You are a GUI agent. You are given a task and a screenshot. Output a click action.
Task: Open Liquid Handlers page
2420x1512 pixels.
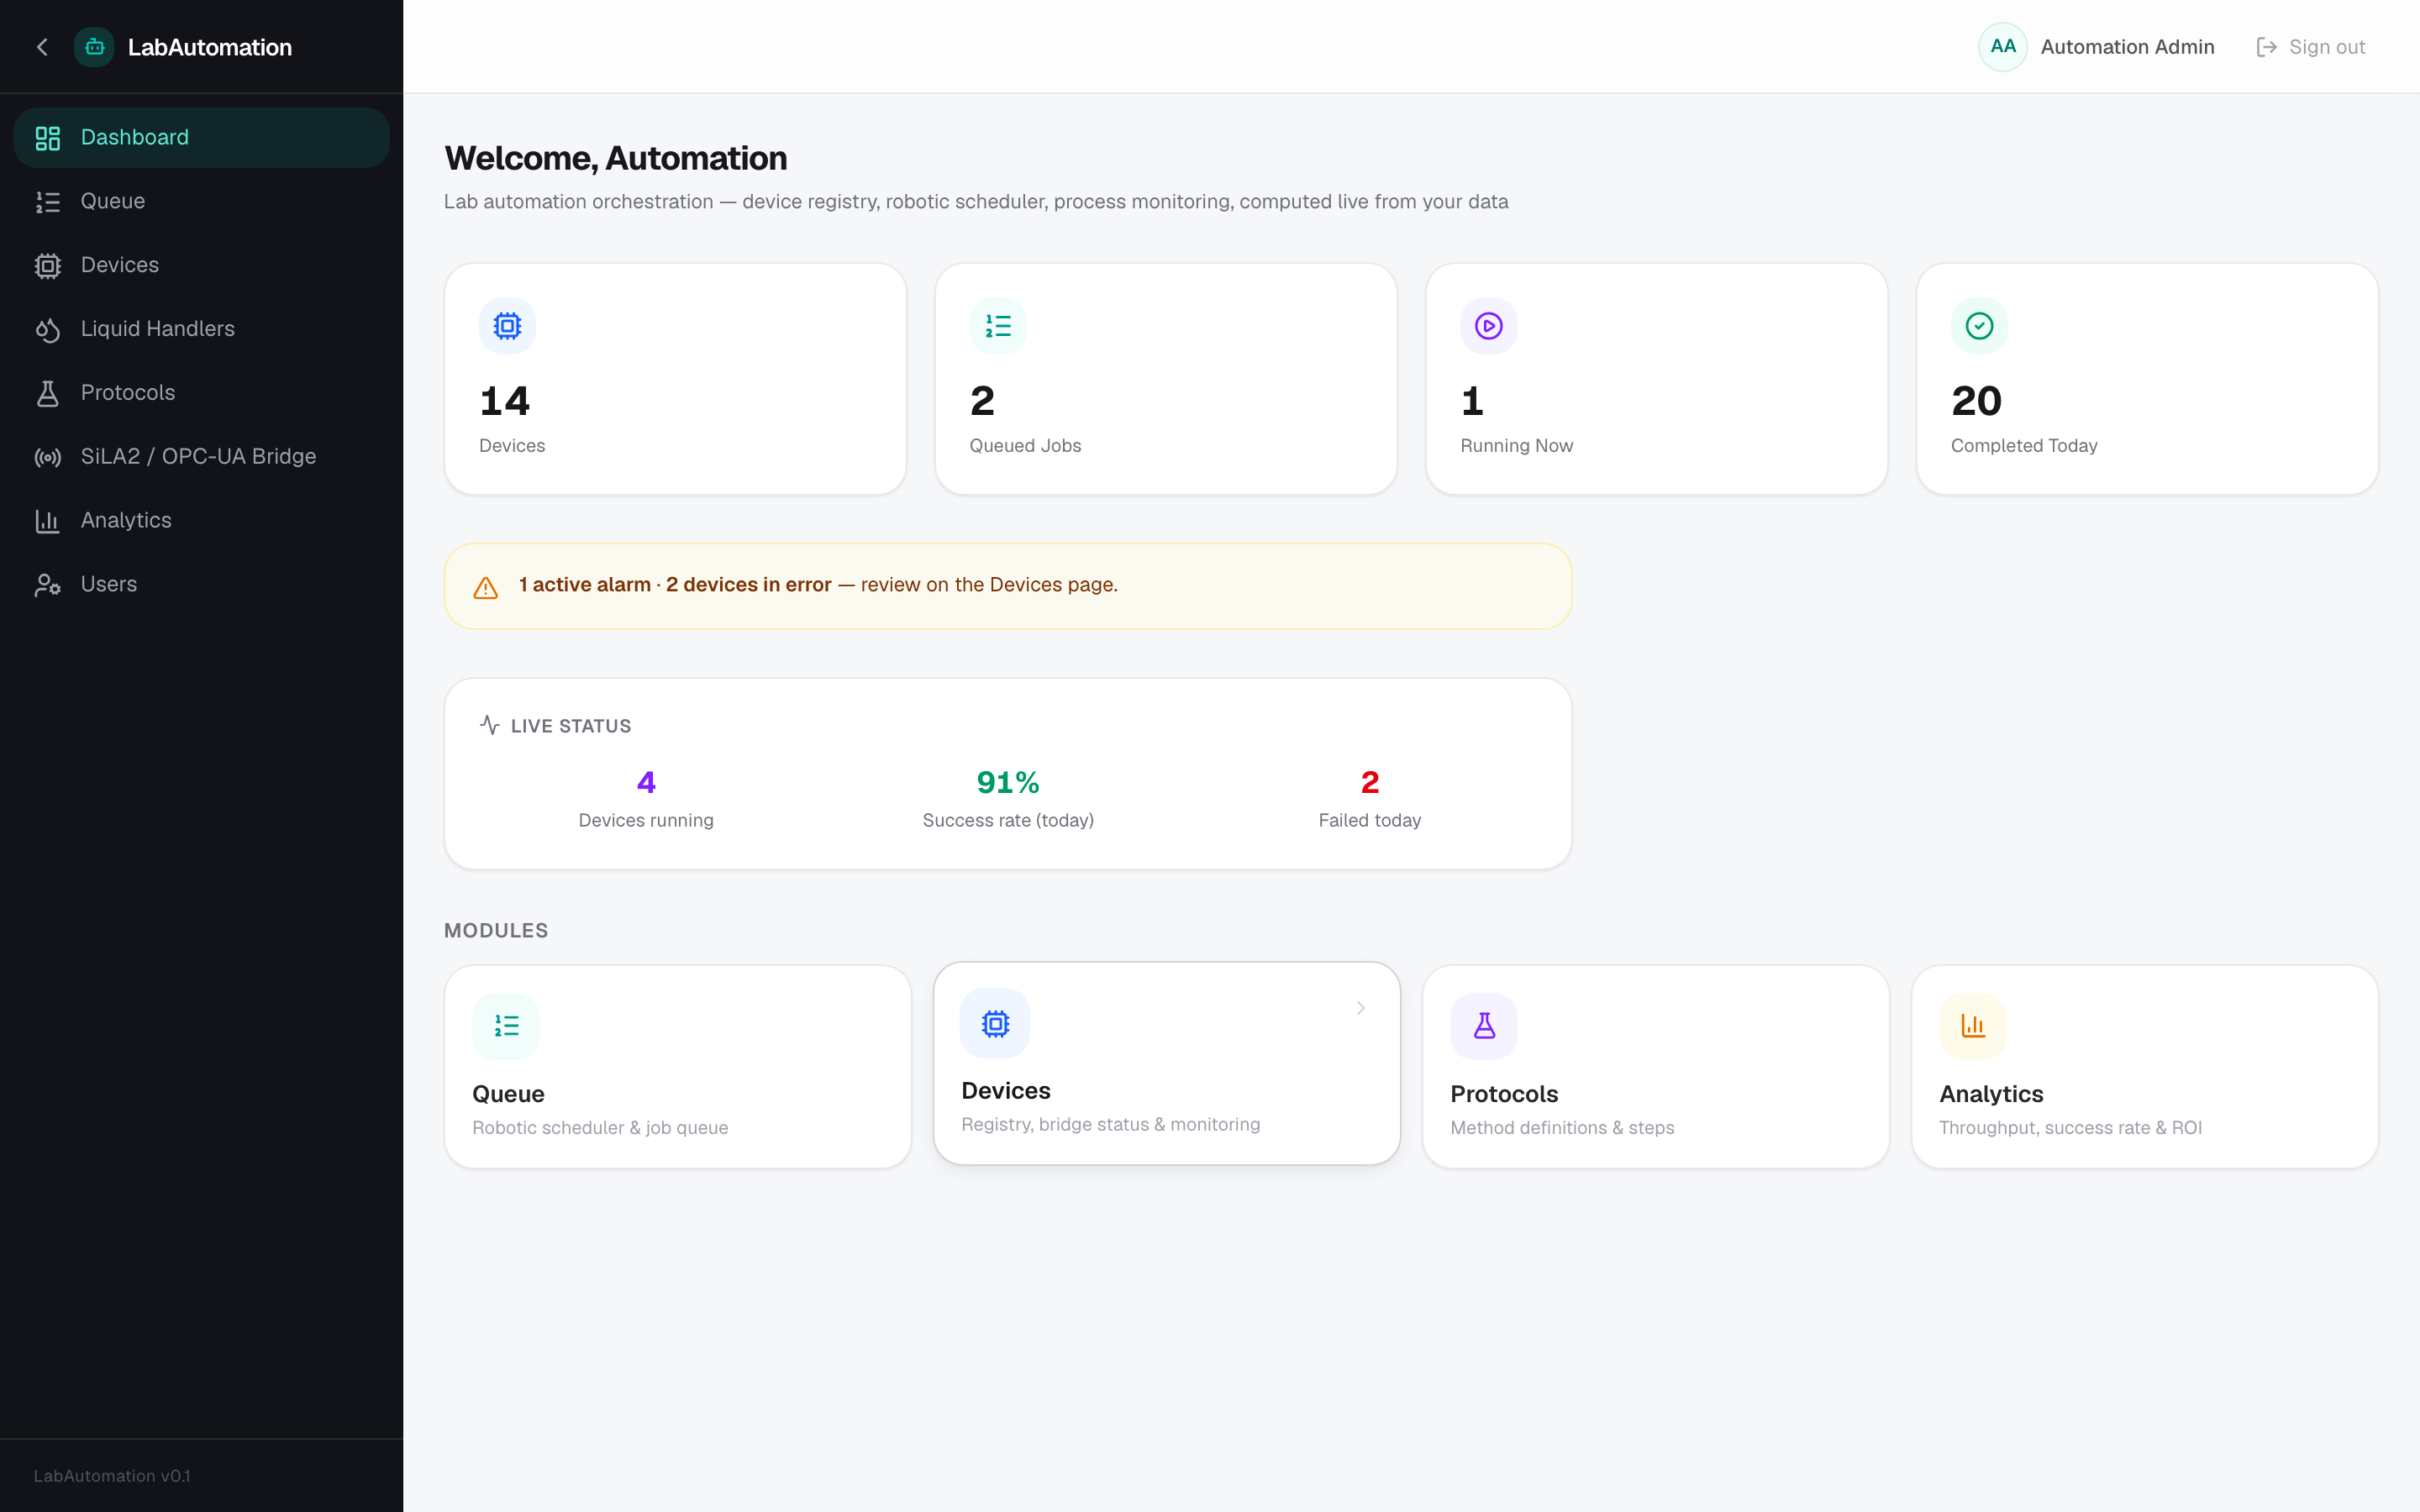201,330
